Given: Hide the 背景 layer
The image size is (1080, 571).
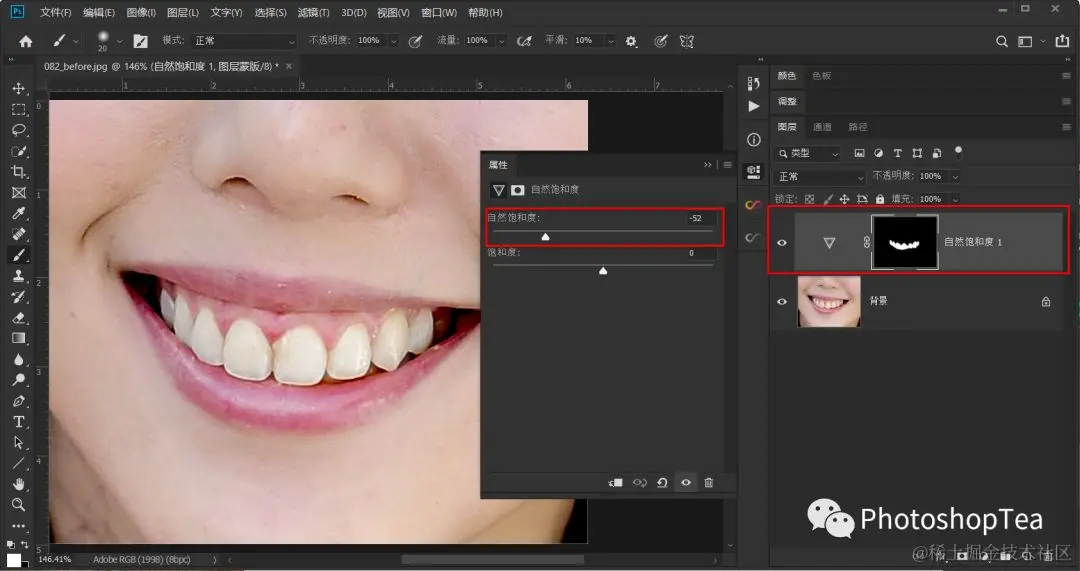Looking at the screenshot, I should tap(782, 301).
